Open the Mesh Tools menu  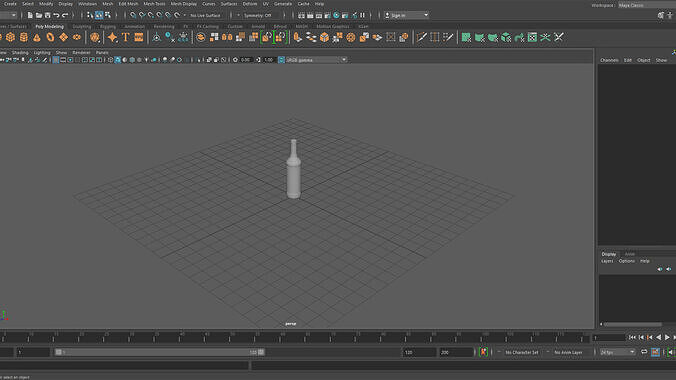pos(154,4)
